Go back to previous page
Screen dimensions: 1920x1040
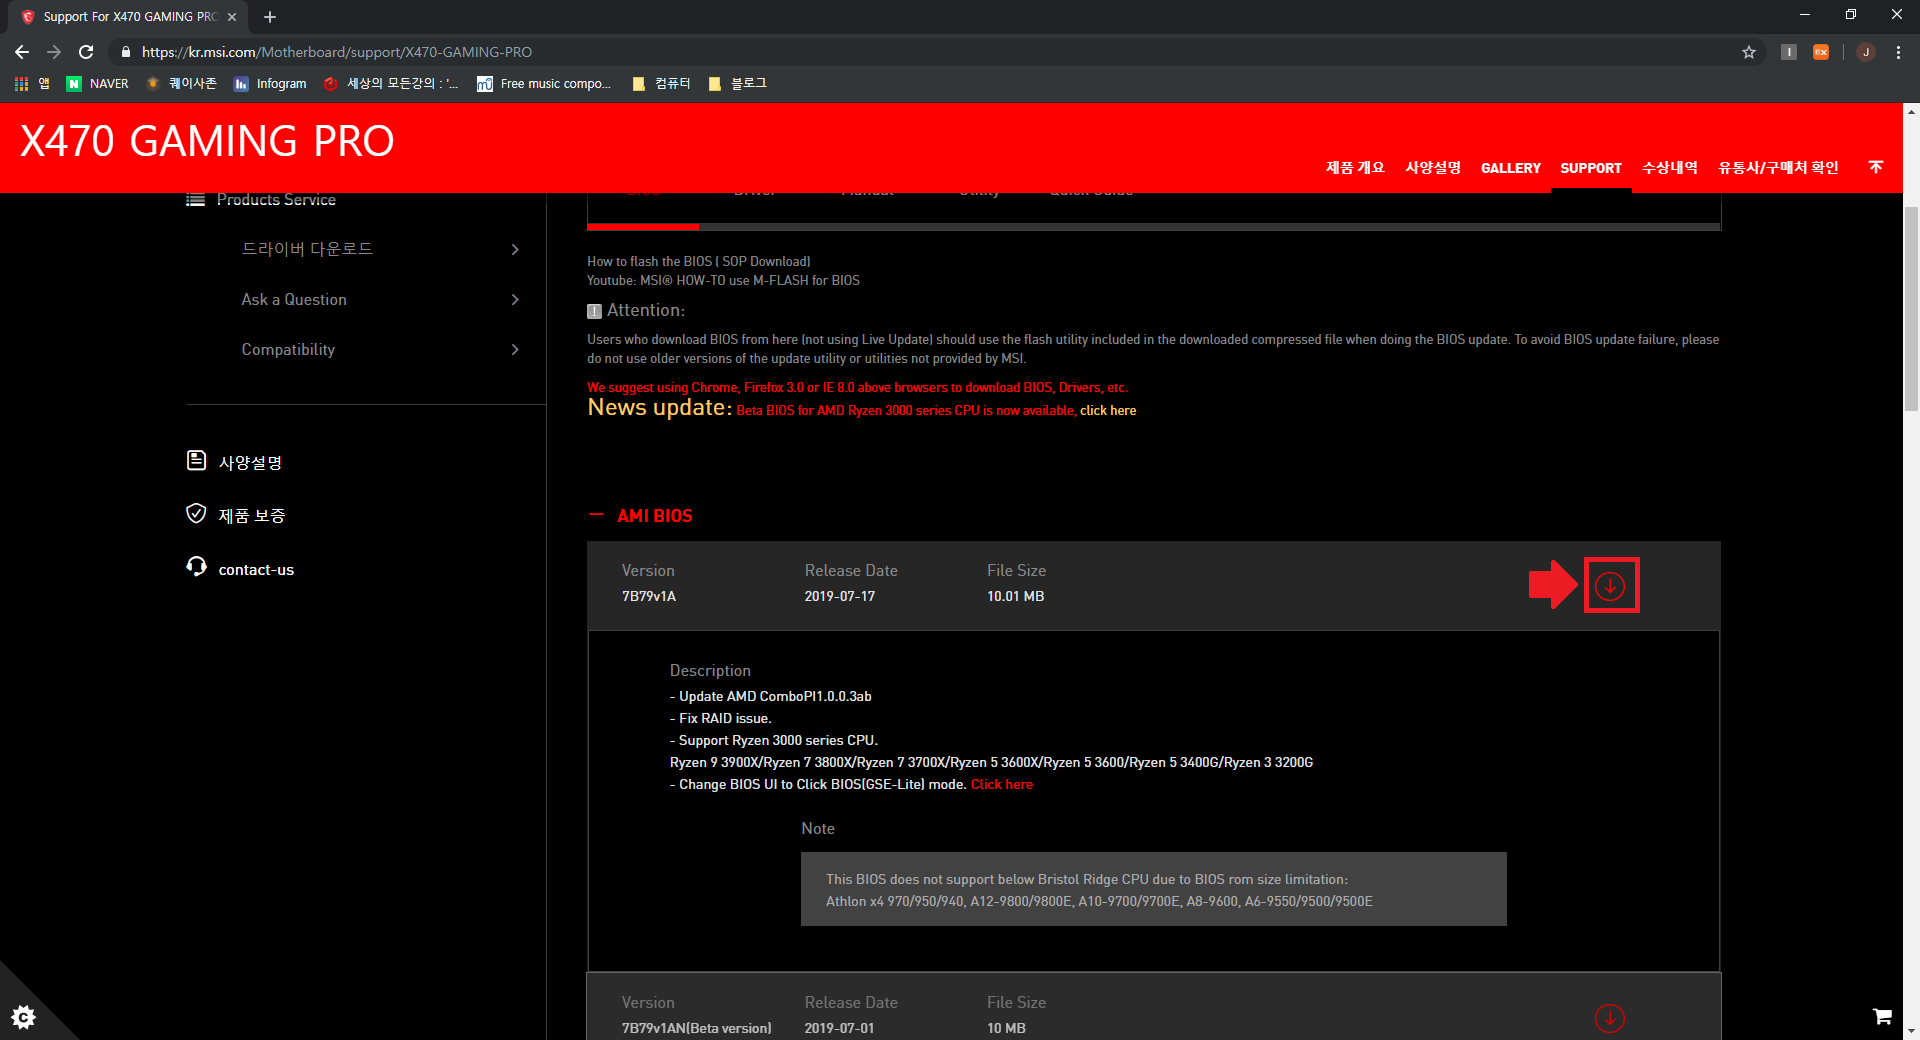click(22, 52)
